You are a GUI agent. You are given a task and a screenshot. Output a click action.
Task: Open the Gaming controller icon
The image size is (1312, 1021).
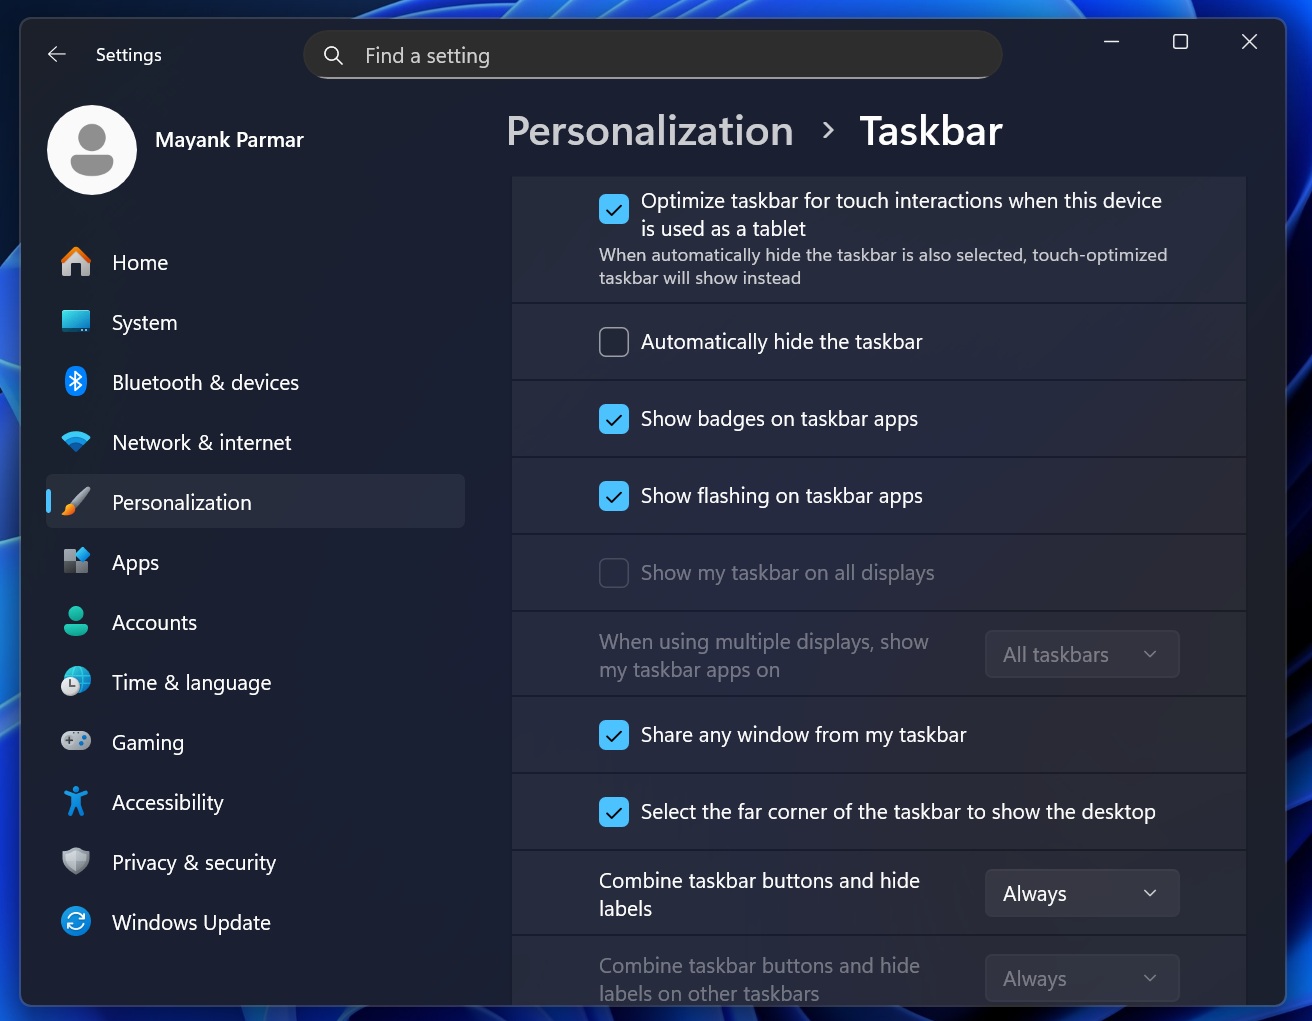[75, 742]
